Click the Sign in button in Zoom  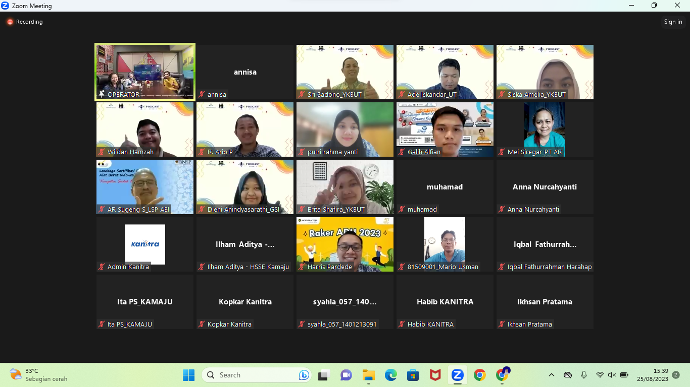[673, 22]
